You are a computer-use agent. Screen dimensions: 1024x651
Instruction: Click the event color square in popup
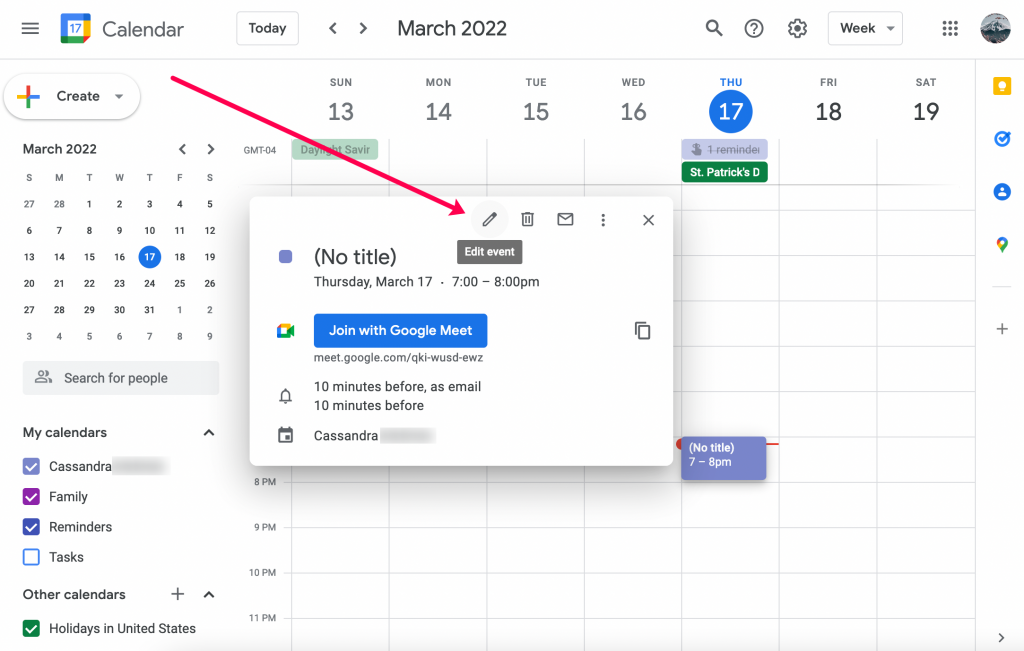[285, 257]
